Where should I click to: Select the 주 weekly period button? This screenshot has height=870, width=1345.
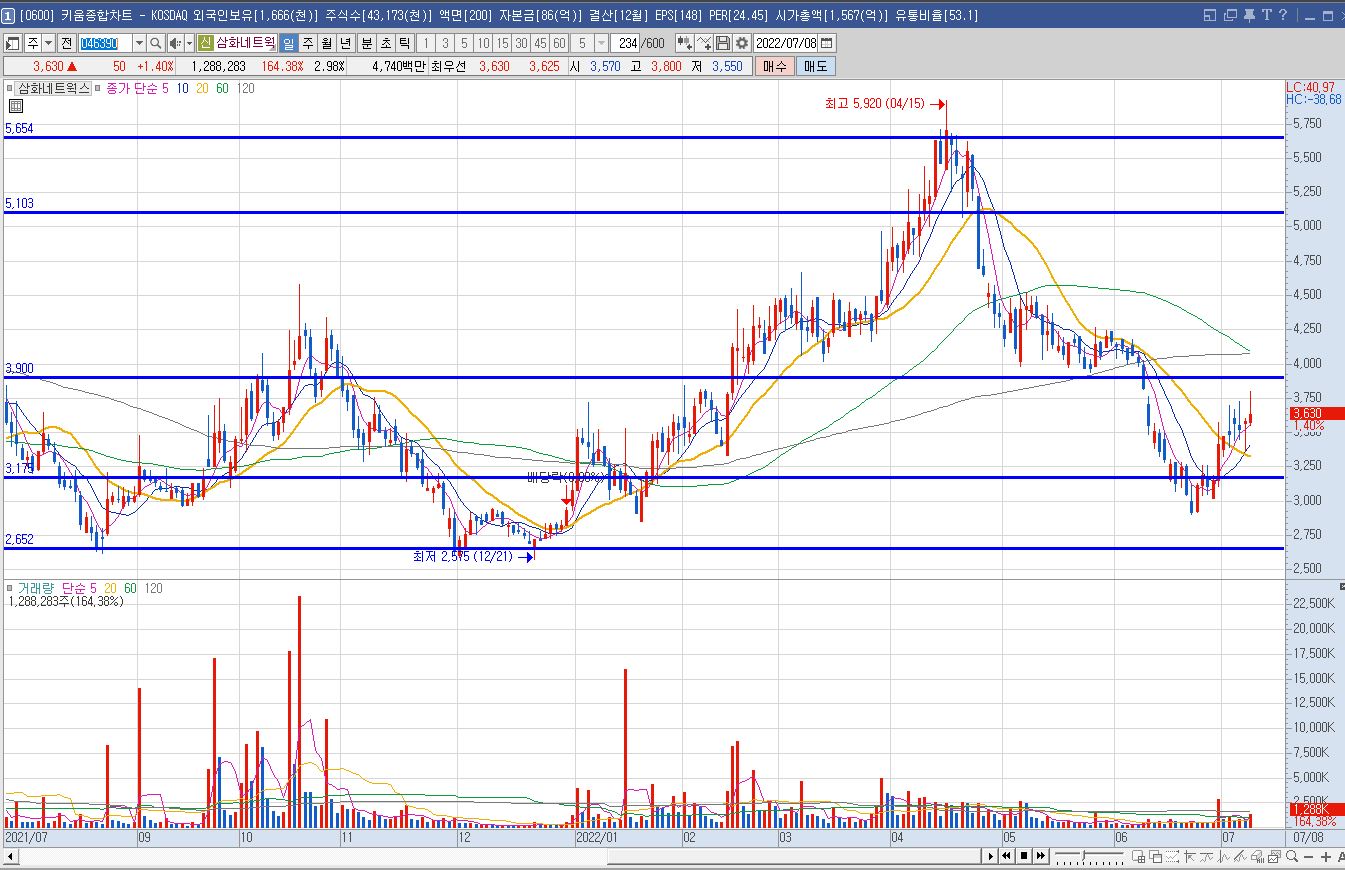(x=307, y=43)
